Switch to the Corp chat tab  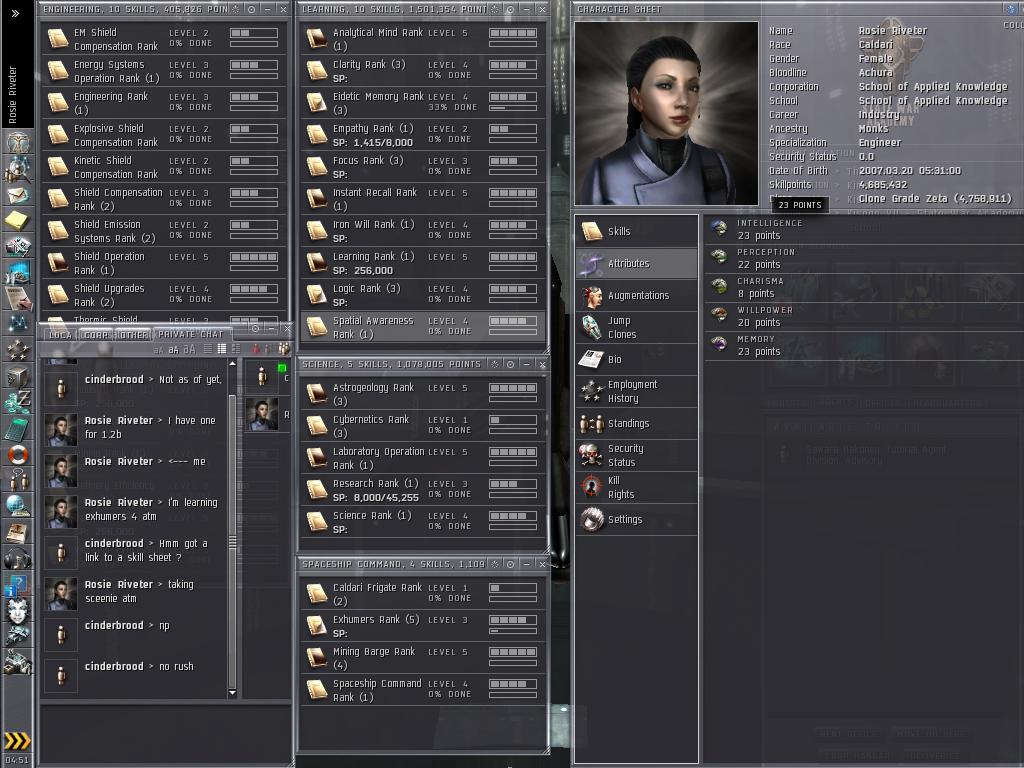[96, 334]
